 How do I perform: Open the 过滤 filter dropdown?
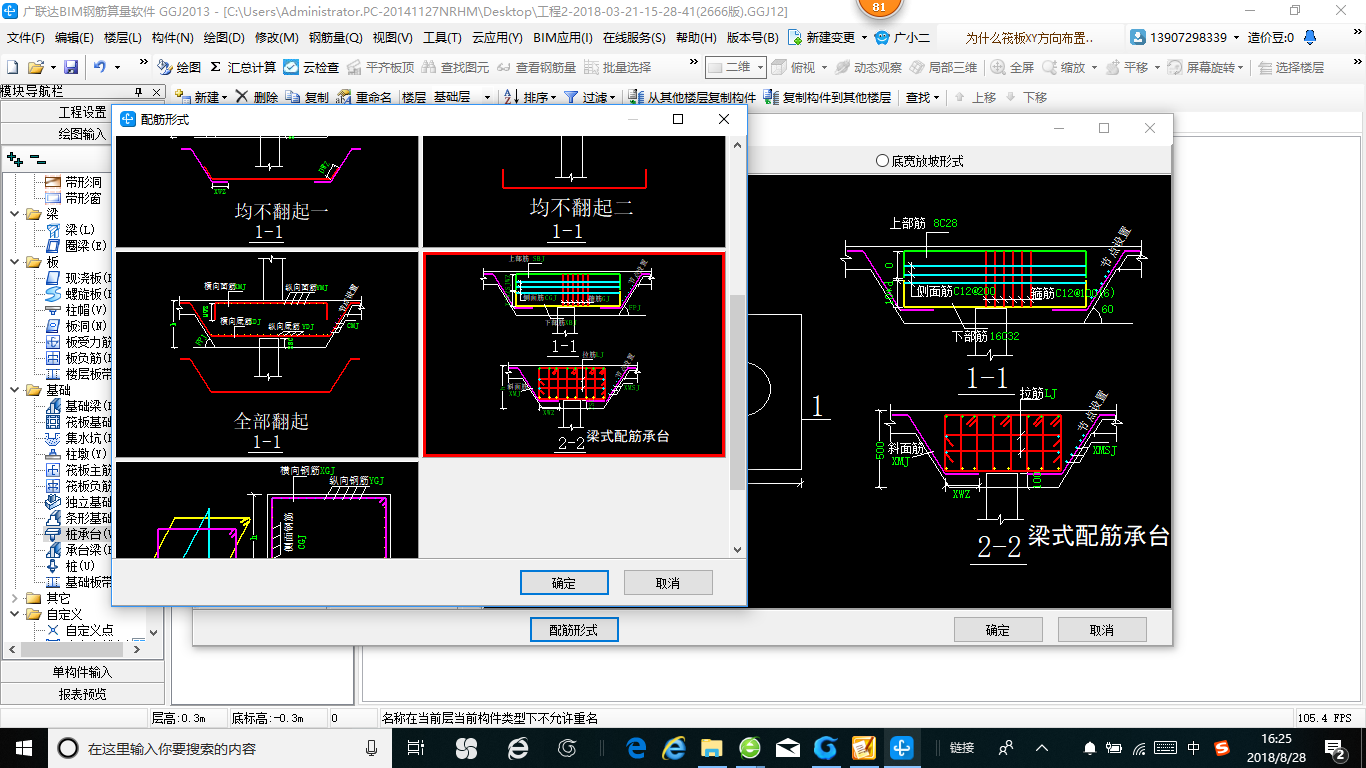pyautogui.click(x=613, y=97)
